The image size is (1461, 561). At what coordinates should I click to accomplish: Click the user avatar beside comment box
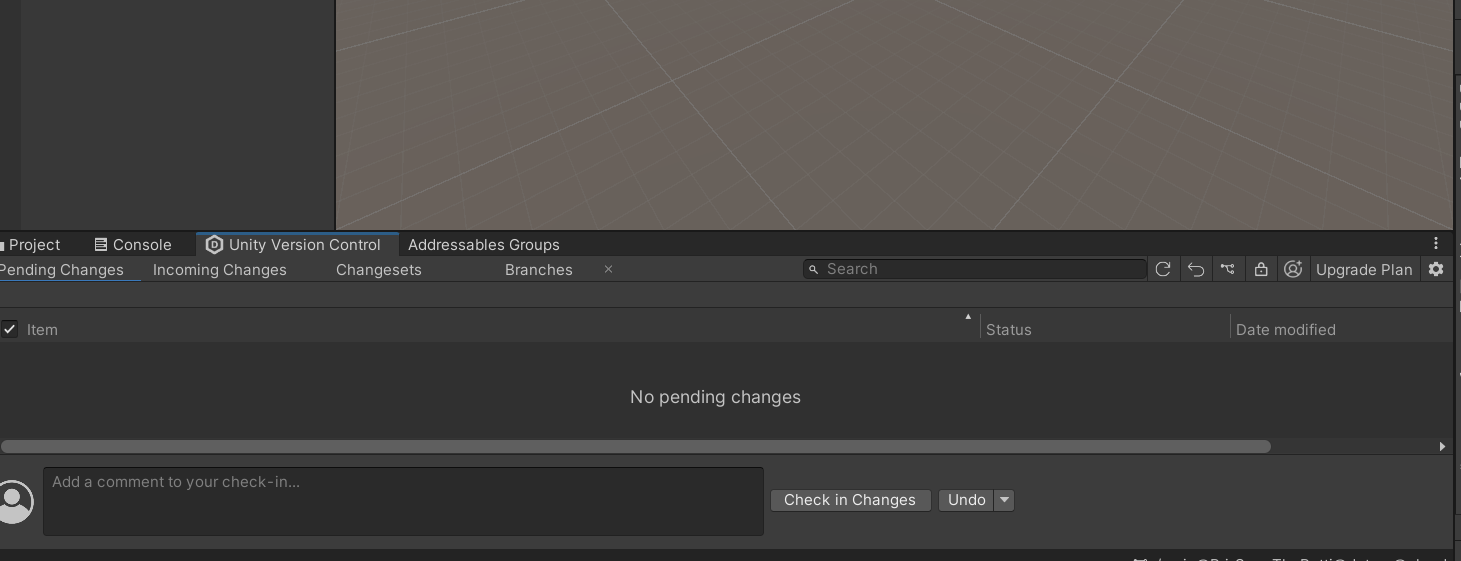(15, 501)
